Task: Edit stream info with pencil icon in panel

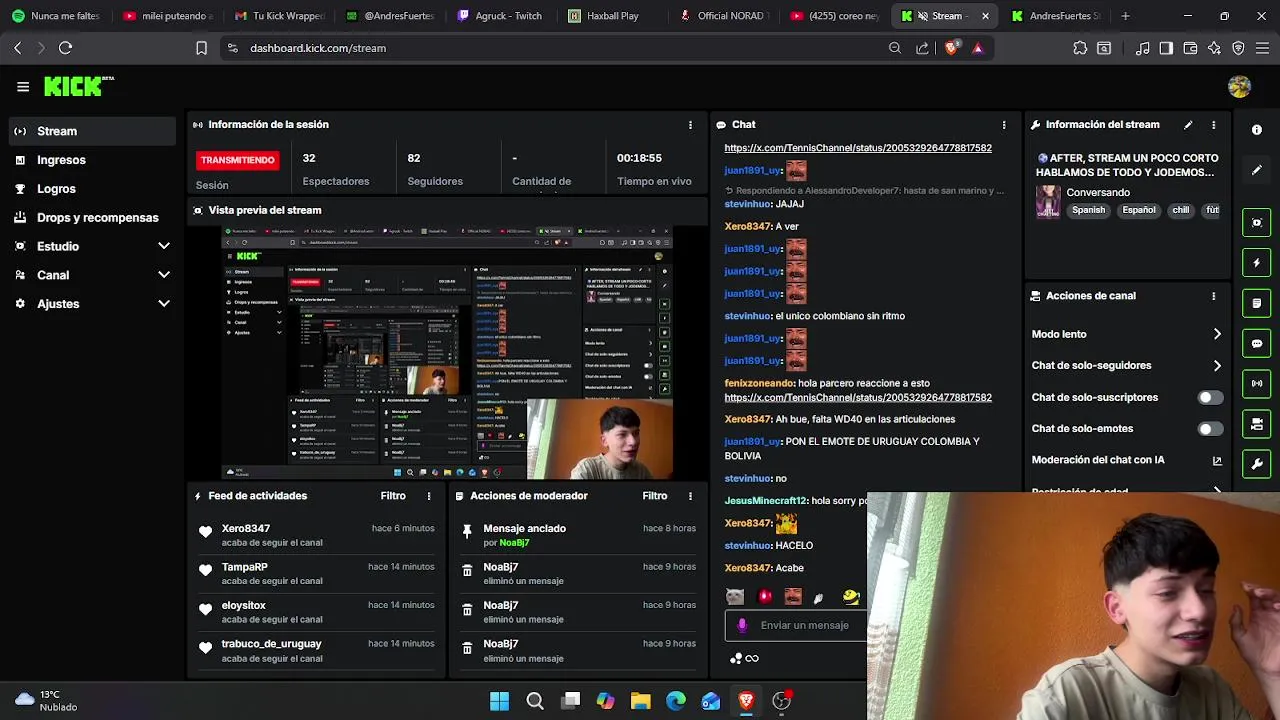Action: point(1188,125)
